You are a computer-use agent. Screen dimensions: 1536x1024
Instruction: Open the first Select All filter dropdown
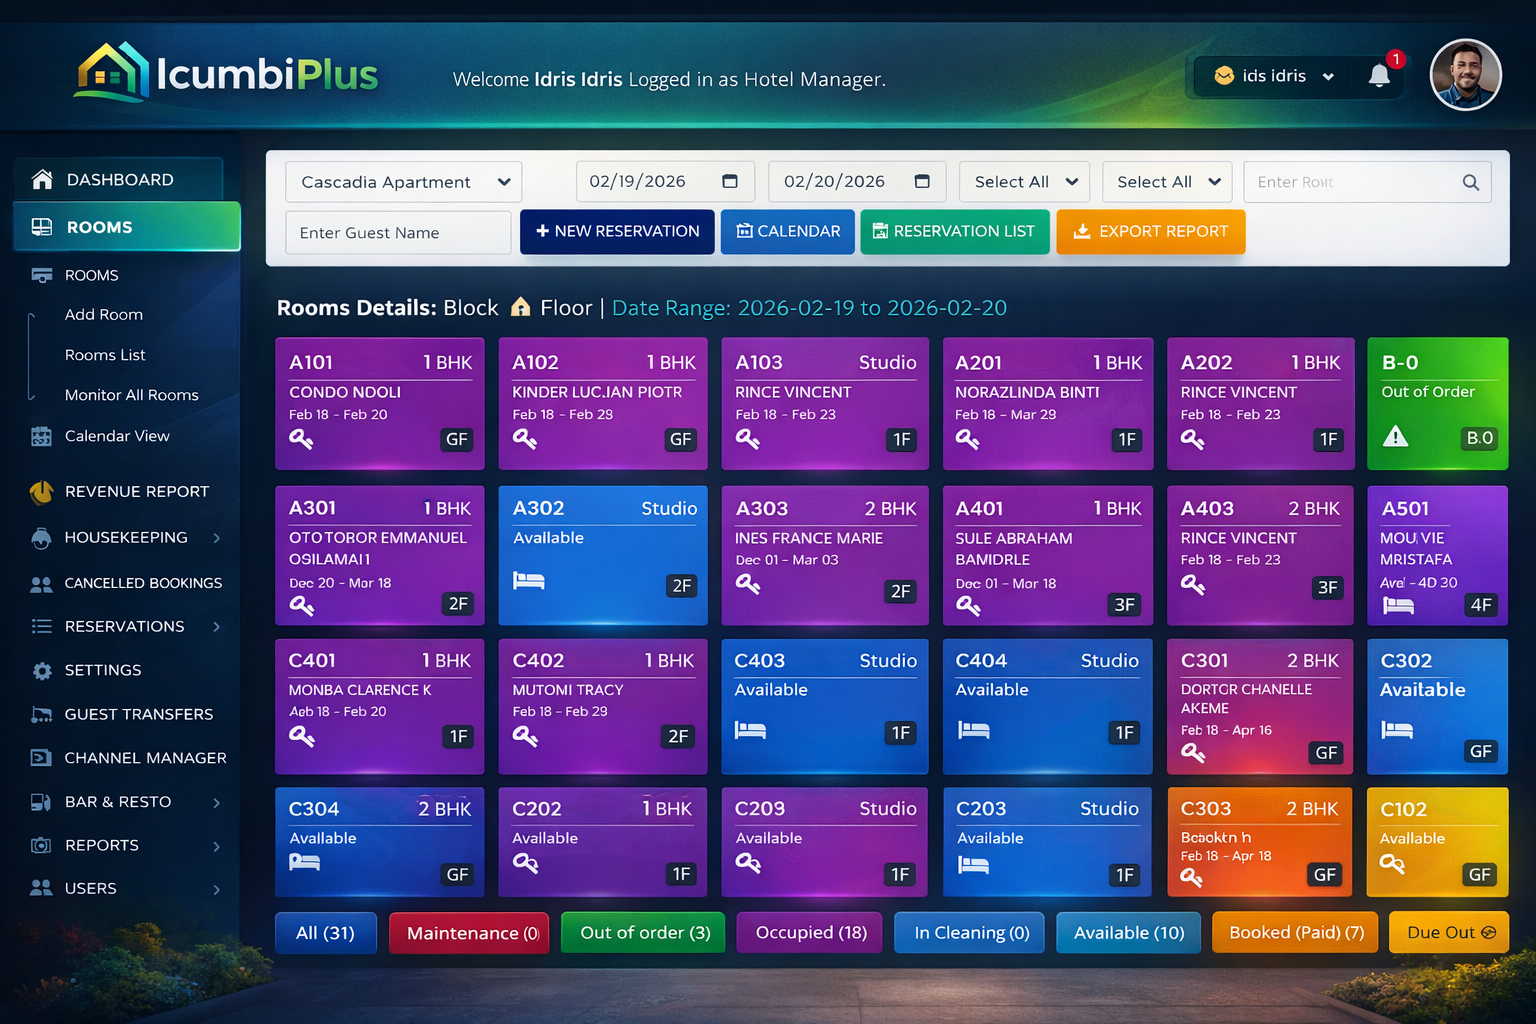1023,181
